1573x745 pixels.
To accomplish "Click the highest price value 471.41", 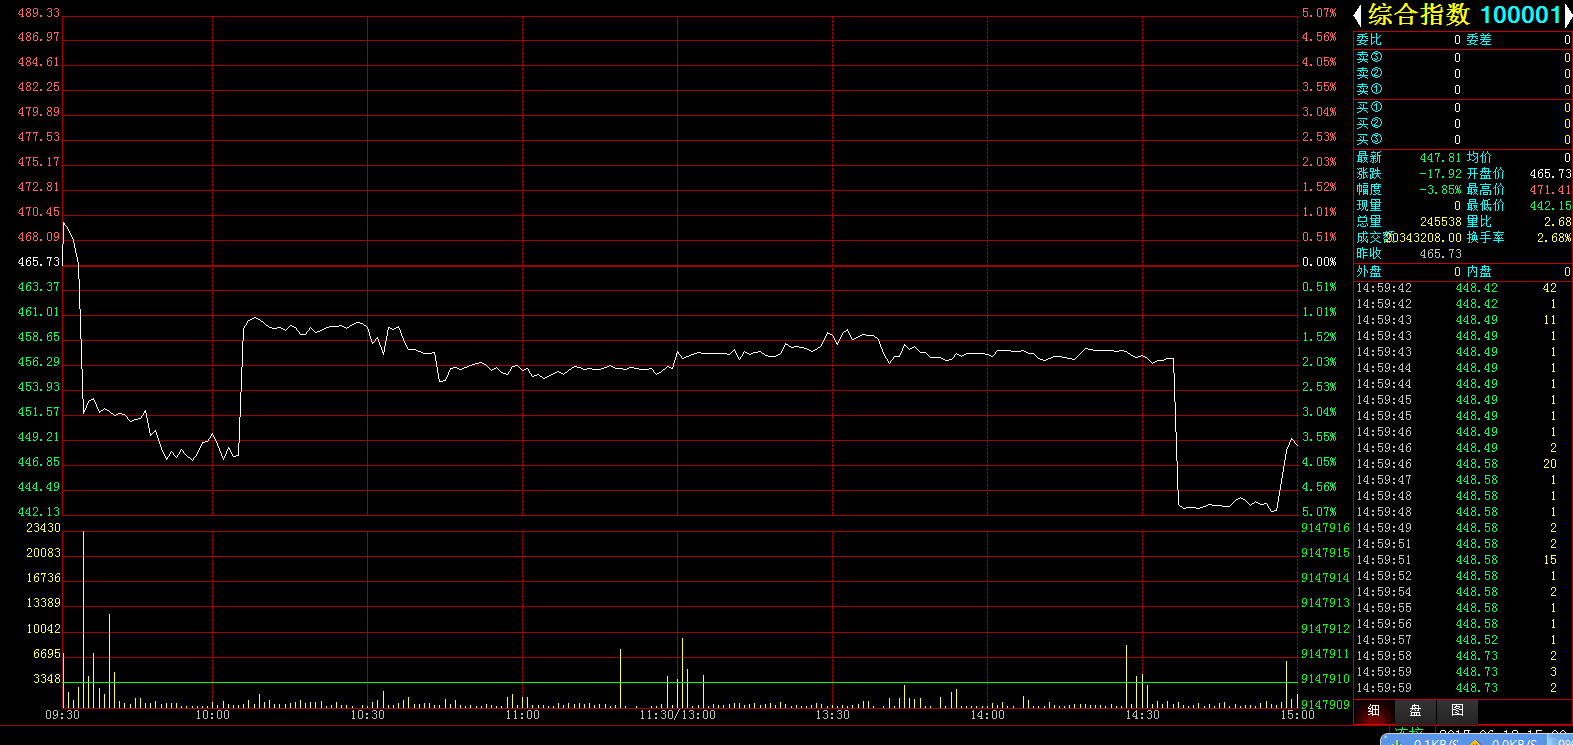I will (x=1550, y=190).
